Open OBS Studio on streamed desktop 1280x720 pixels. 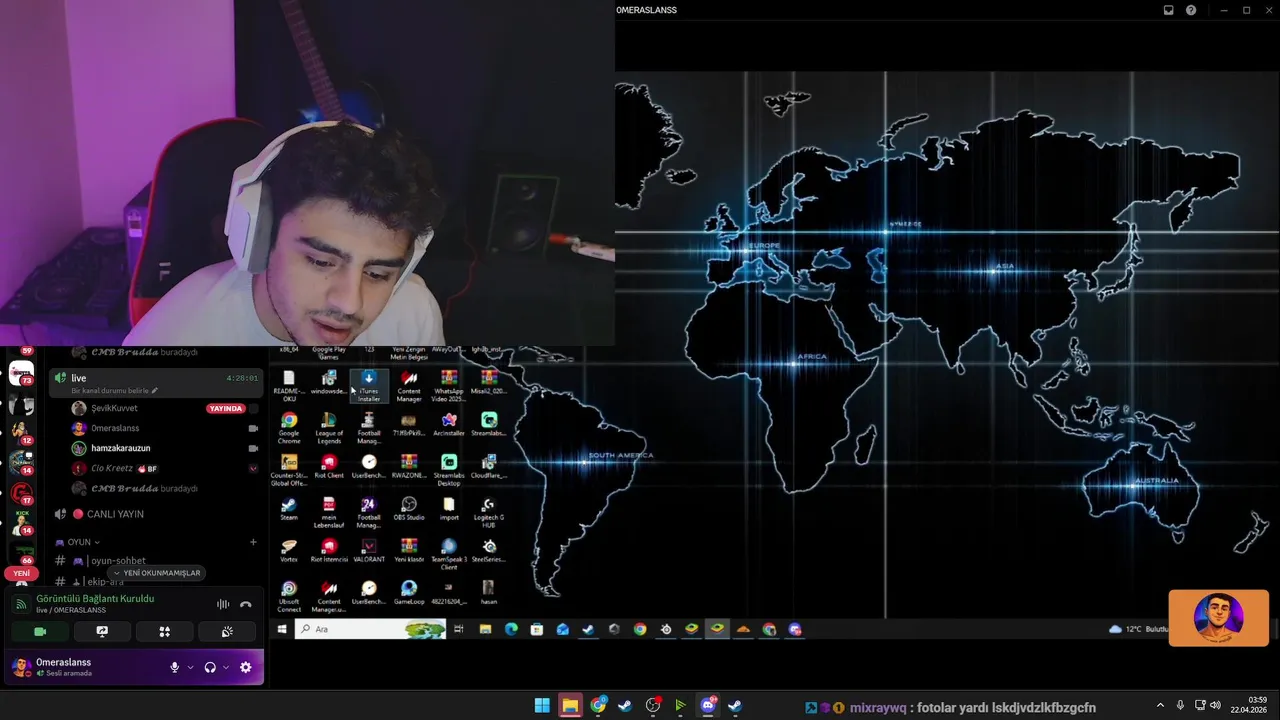click(409, 510)
